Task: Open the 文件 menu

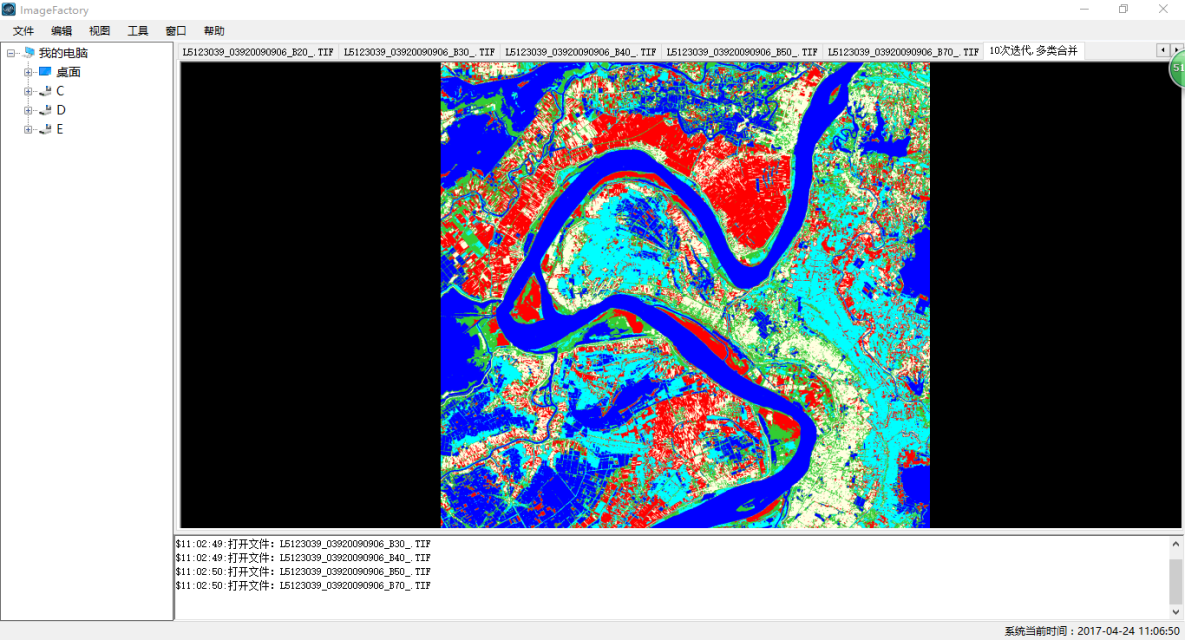Action: [23, 31]
